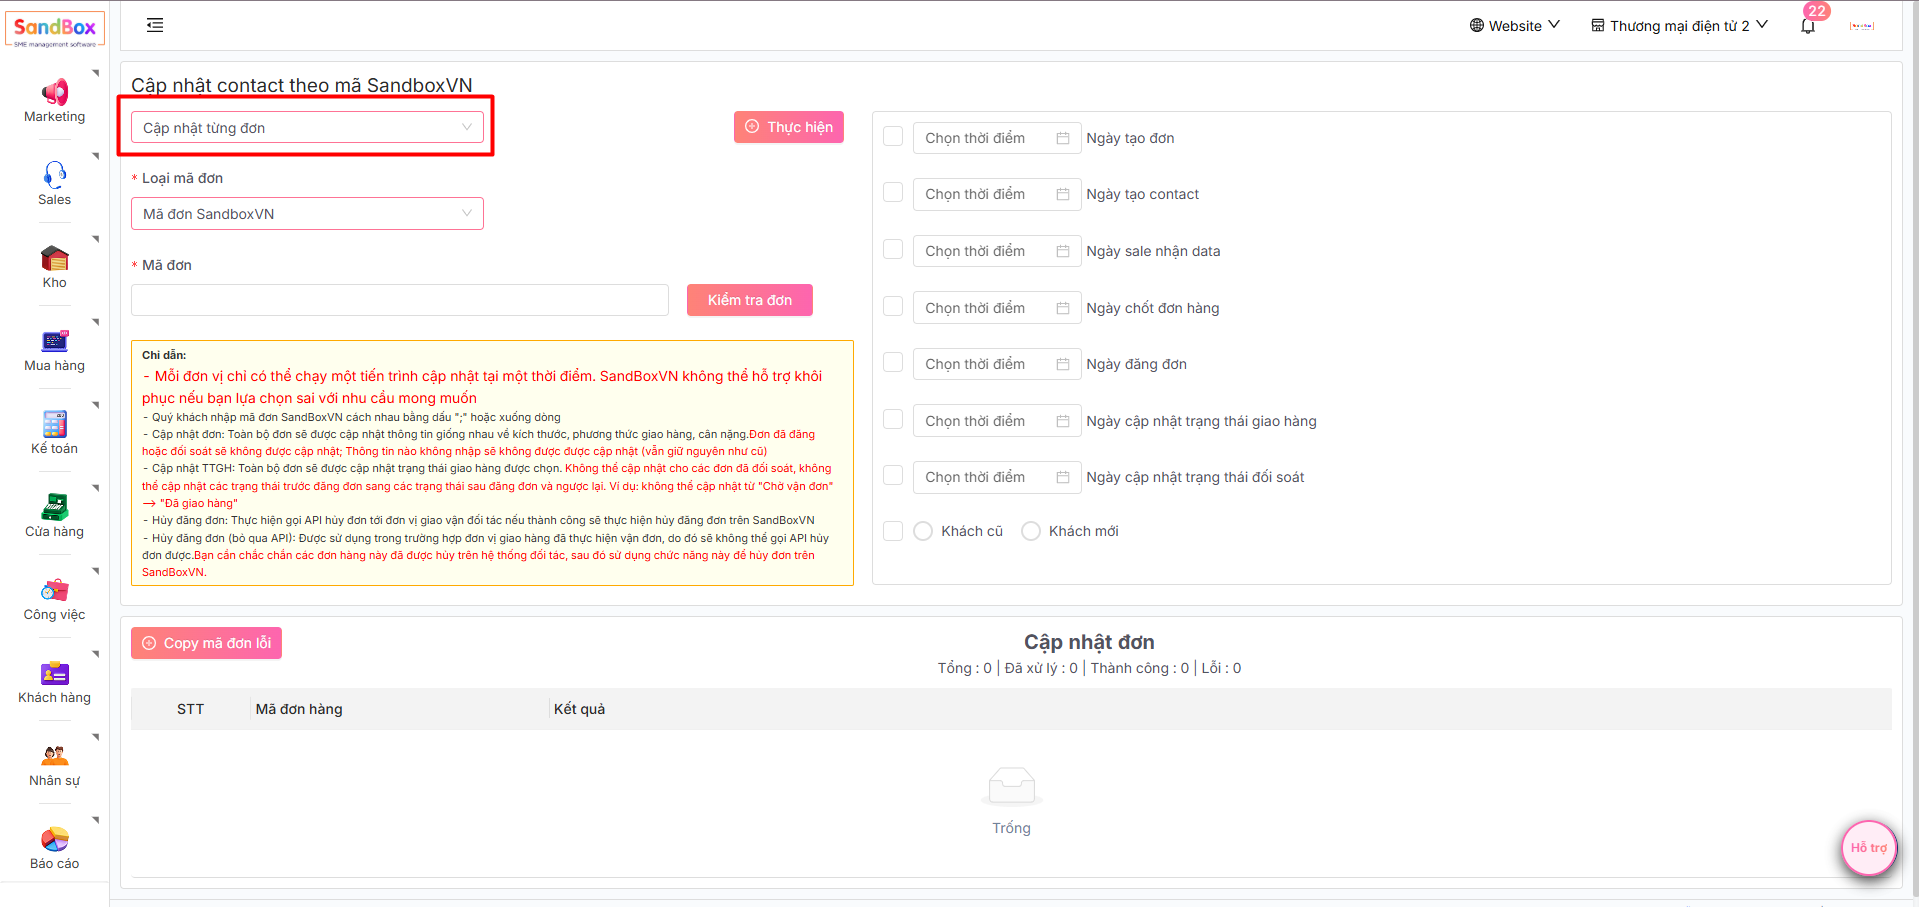This screenshot has height=907, width=1919.
Task: Click the Thực hiện button
Action: coord(788,127)
